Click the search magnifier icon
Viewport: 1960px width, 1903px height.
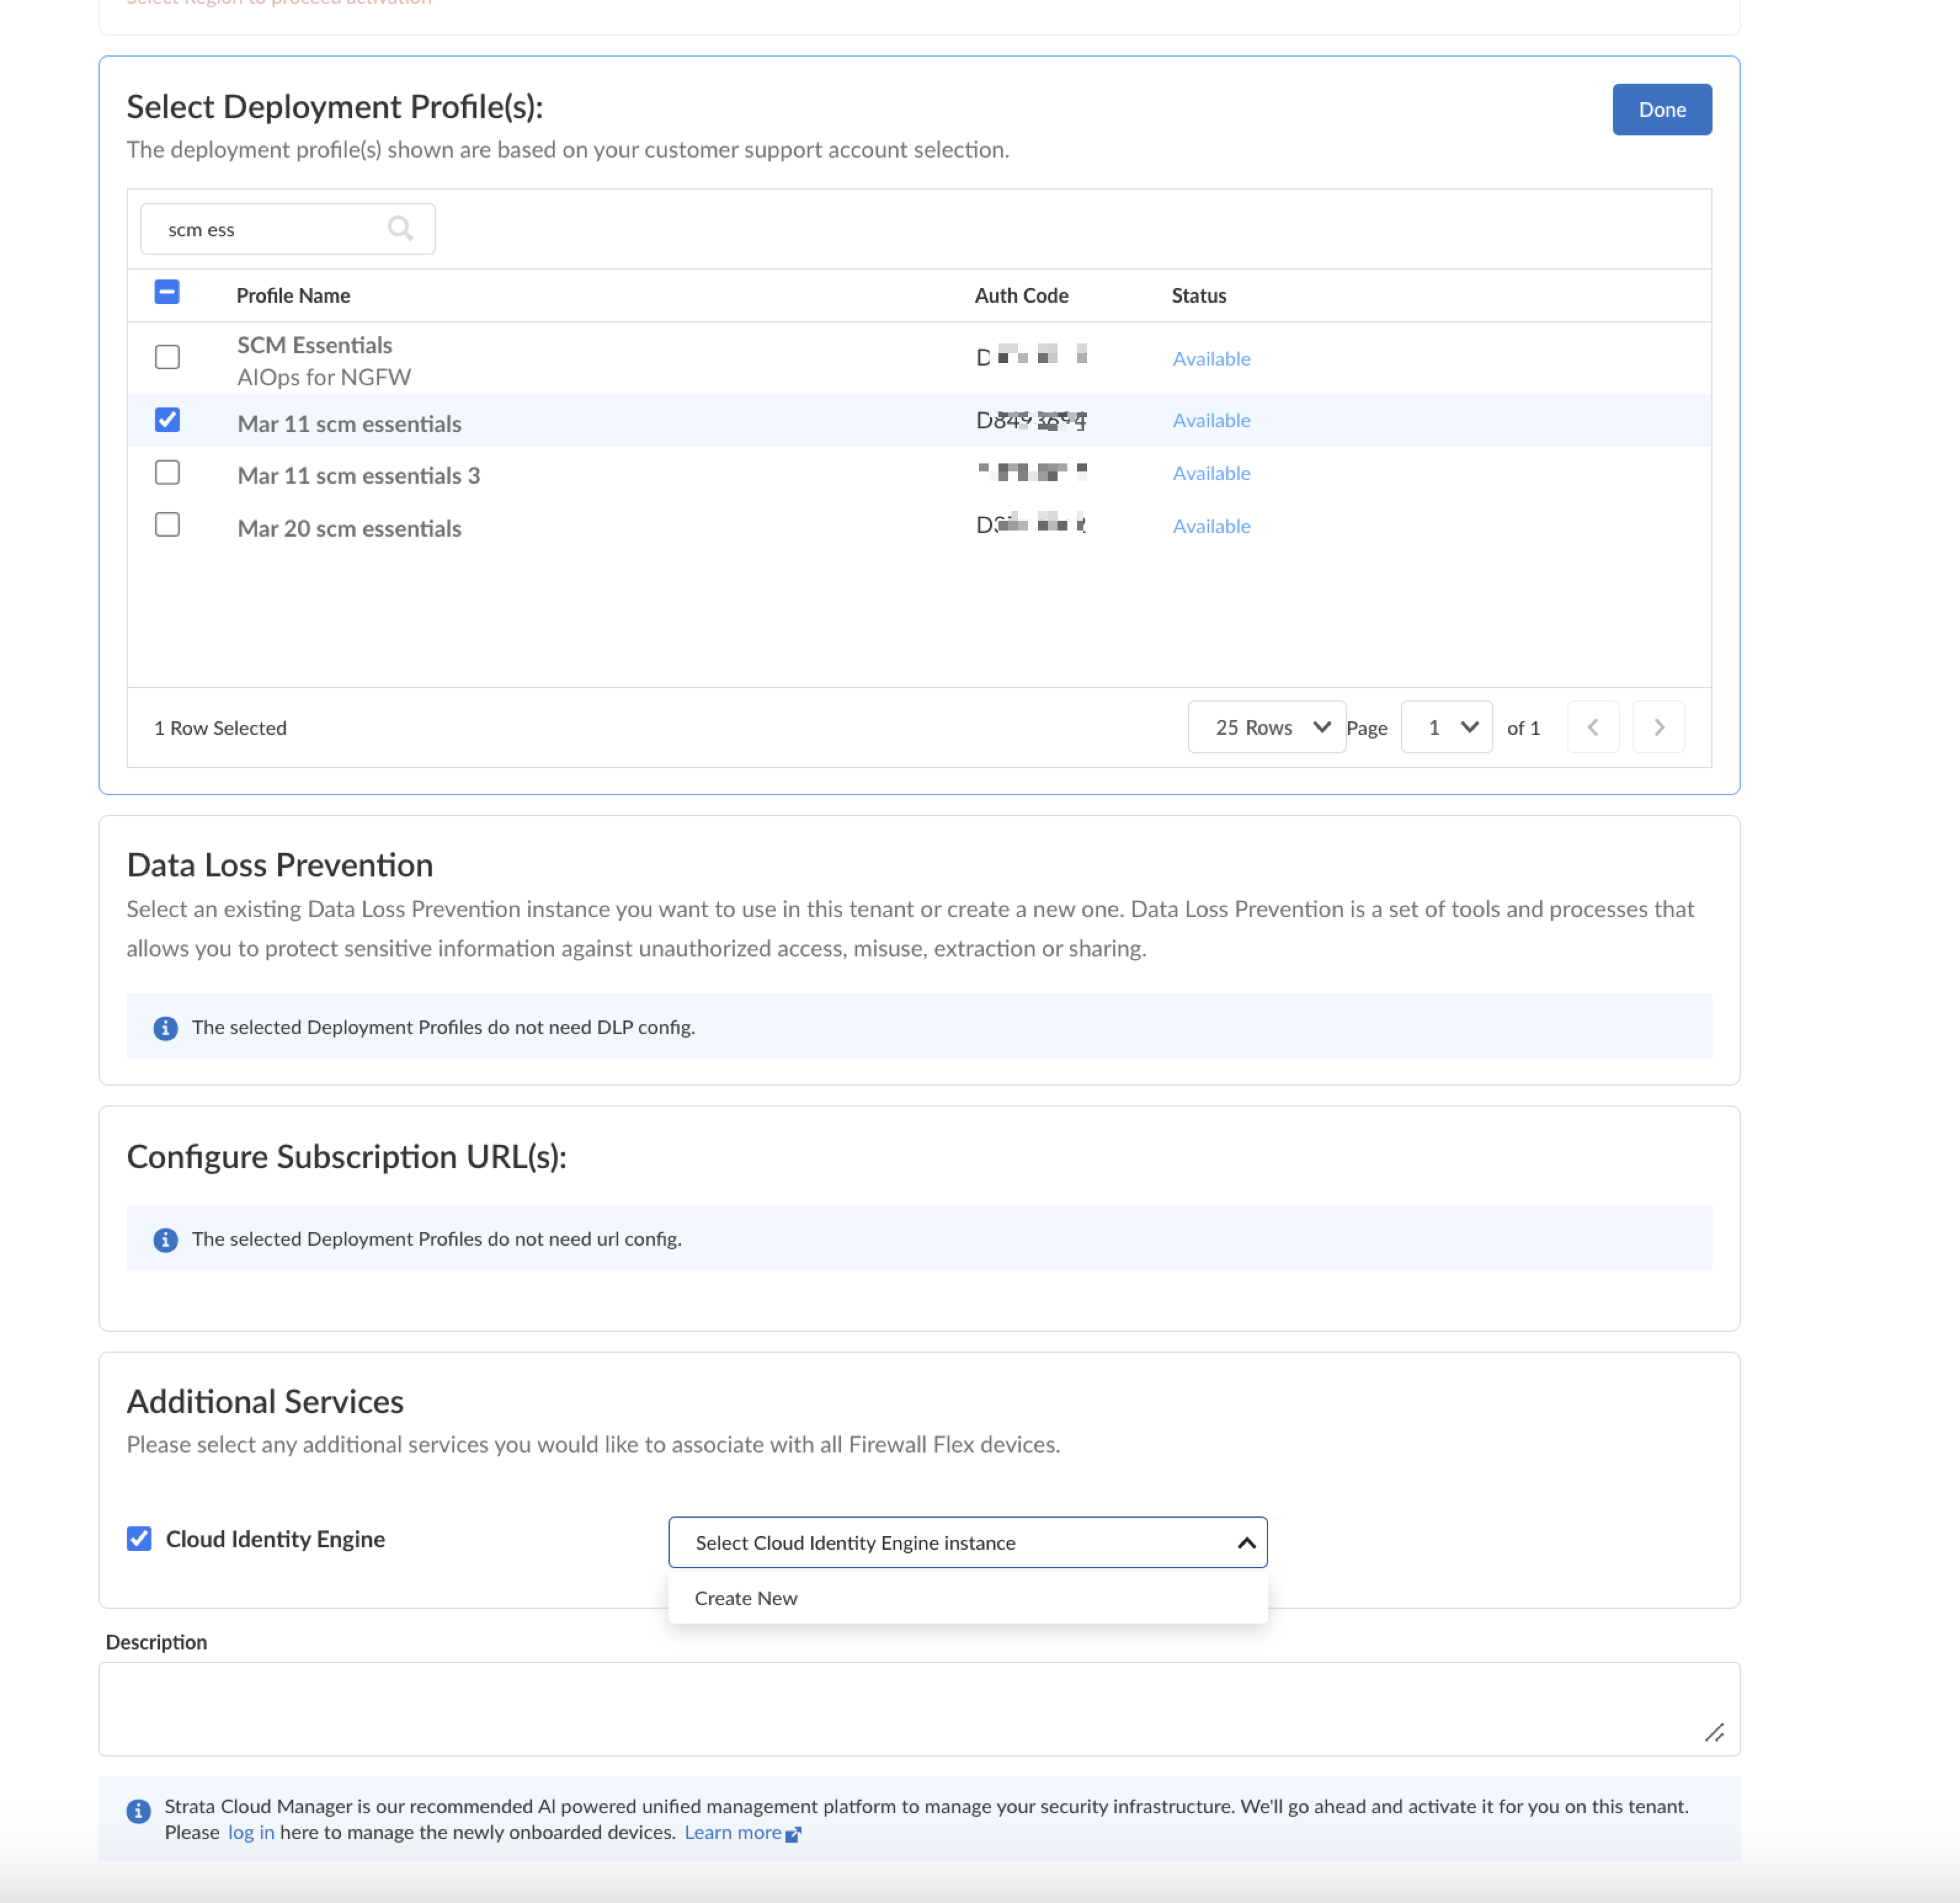point(400,229)
